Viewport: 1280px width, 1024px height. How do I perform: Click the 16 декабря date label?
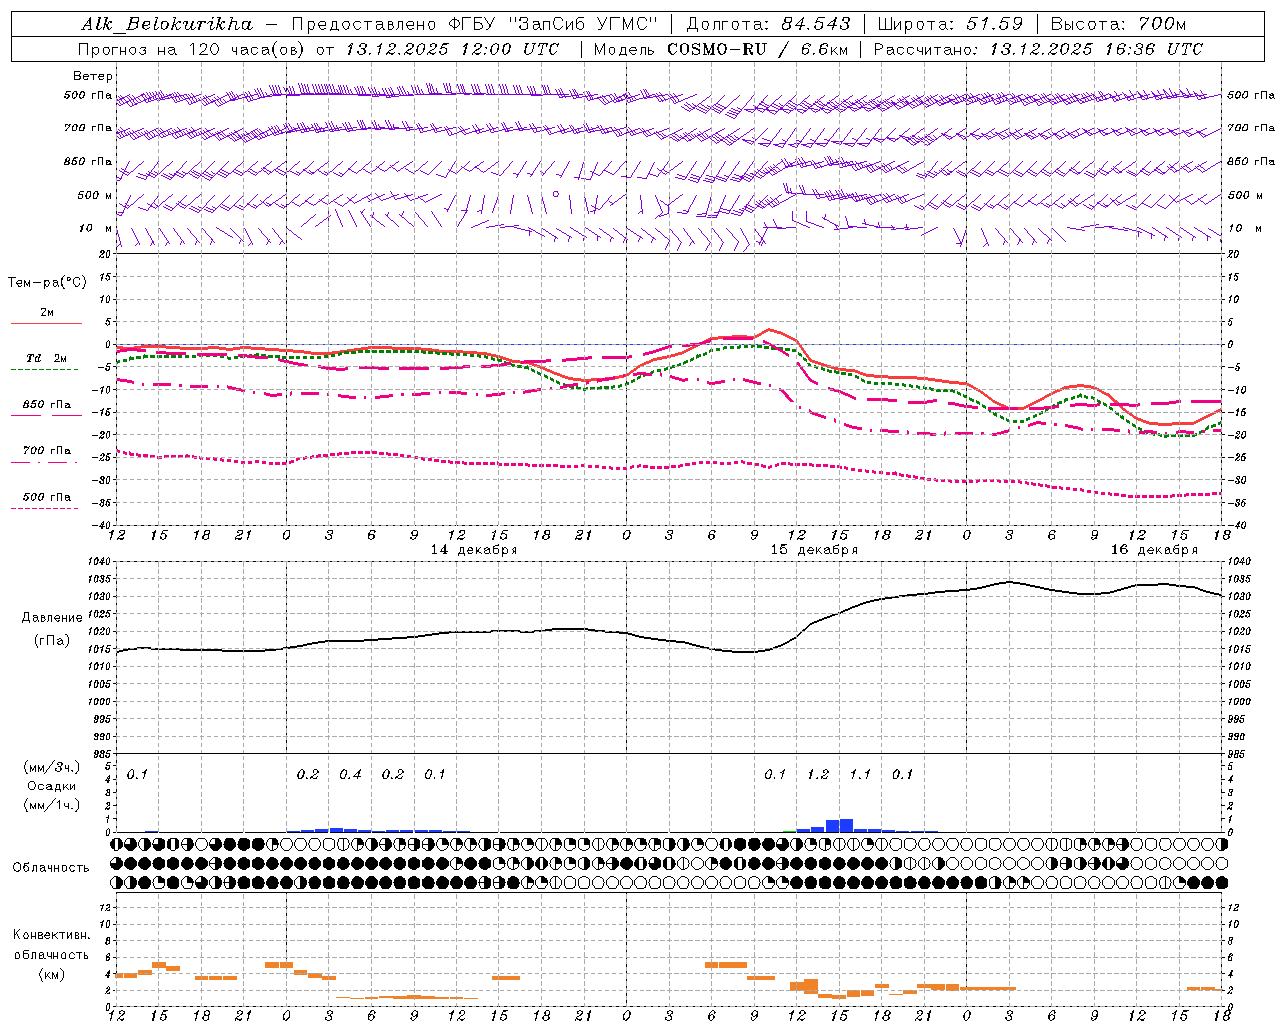point(1154,550)
